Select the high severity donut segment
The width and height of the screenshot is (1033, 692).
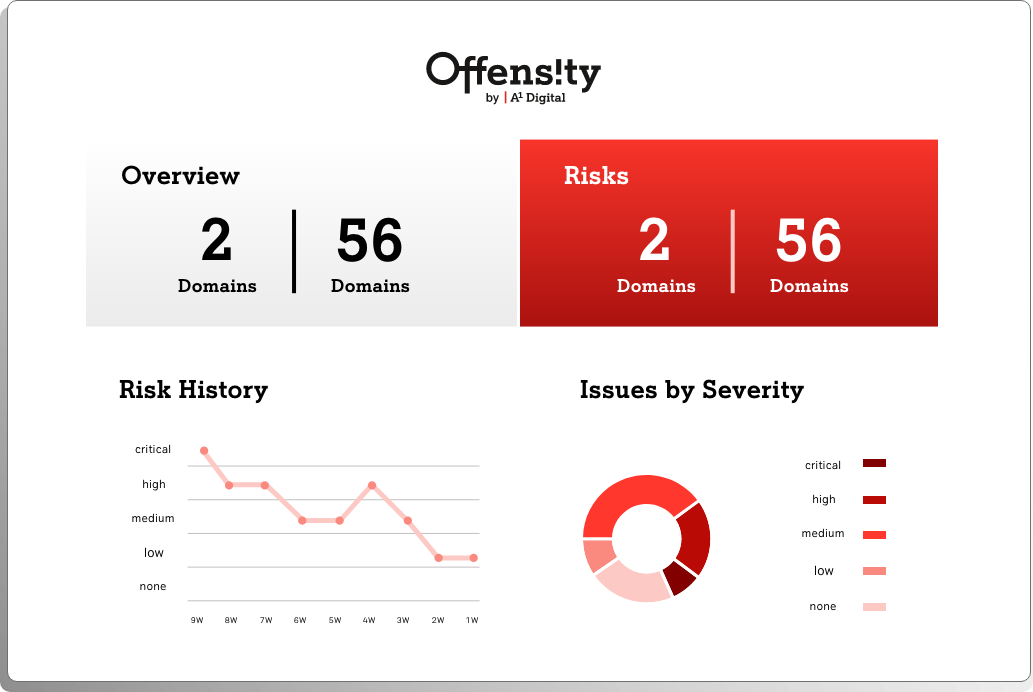pos(696,538)
